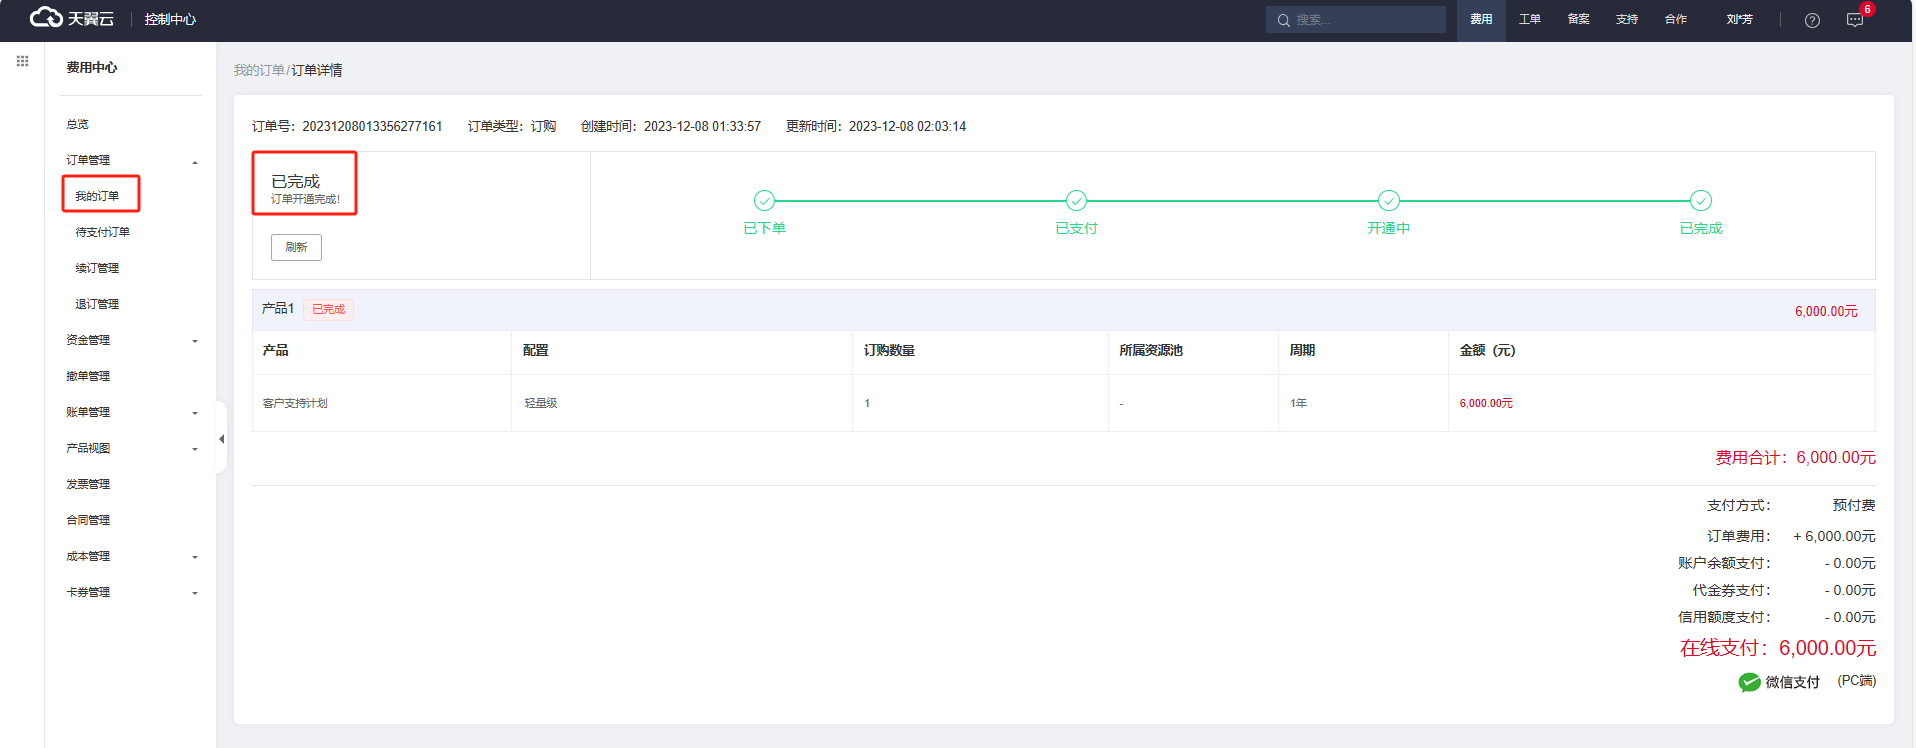
Task: Open the apps grid menu icon
Action: (x=22, y=61)
